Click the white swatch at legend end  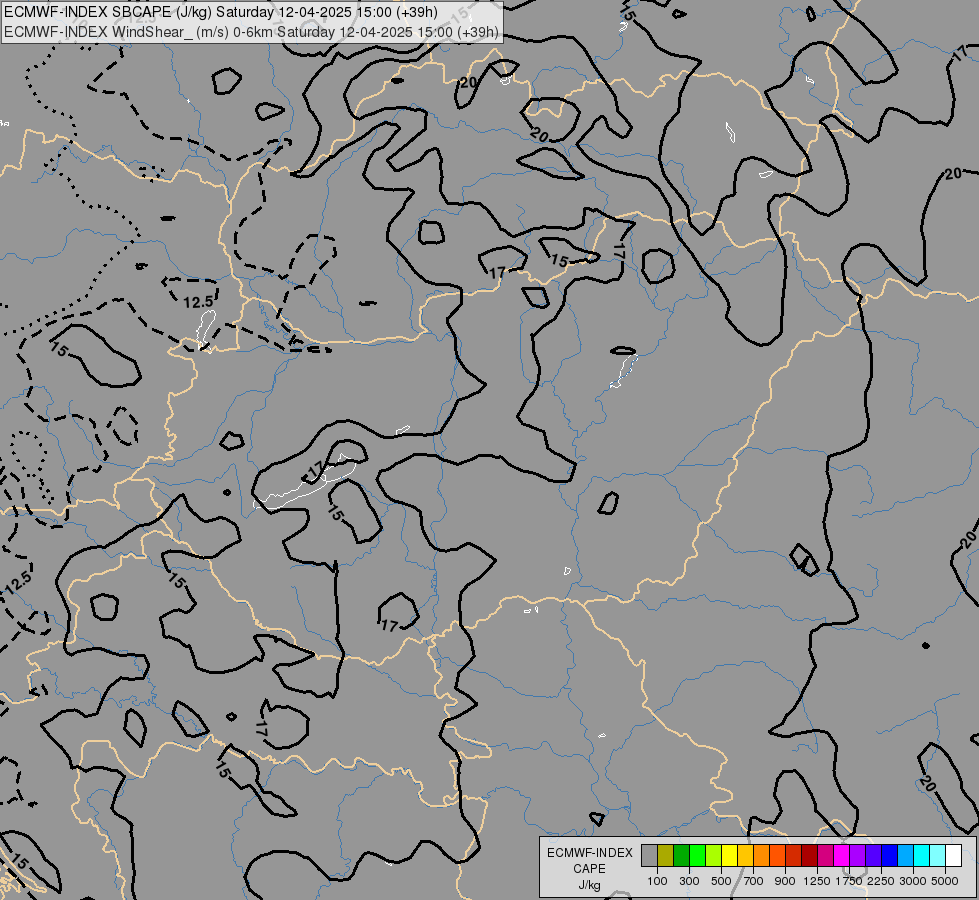coord(953,855)
